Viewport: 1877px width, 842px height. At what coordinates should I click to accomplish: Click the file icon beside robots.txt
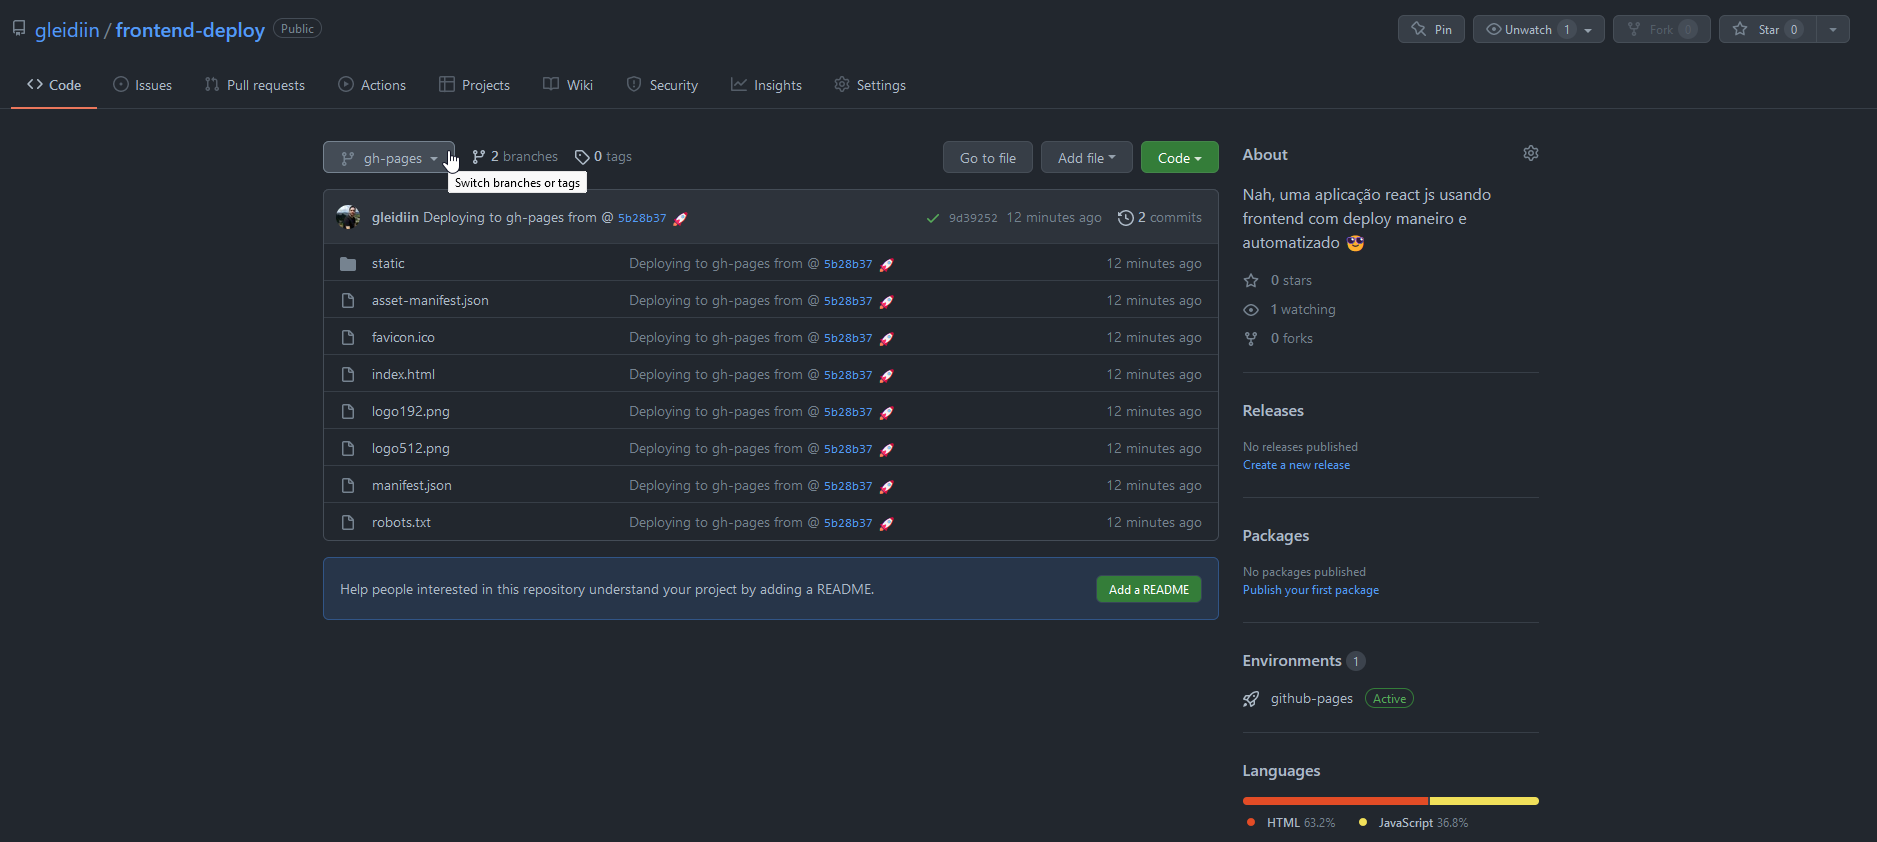[348, 522]
